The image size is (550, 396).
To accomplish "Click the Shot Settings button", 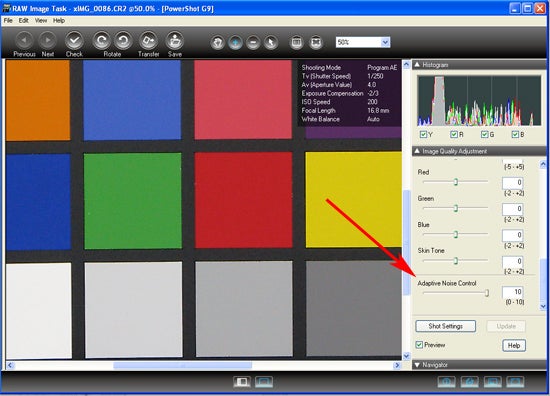I will 445,326.
